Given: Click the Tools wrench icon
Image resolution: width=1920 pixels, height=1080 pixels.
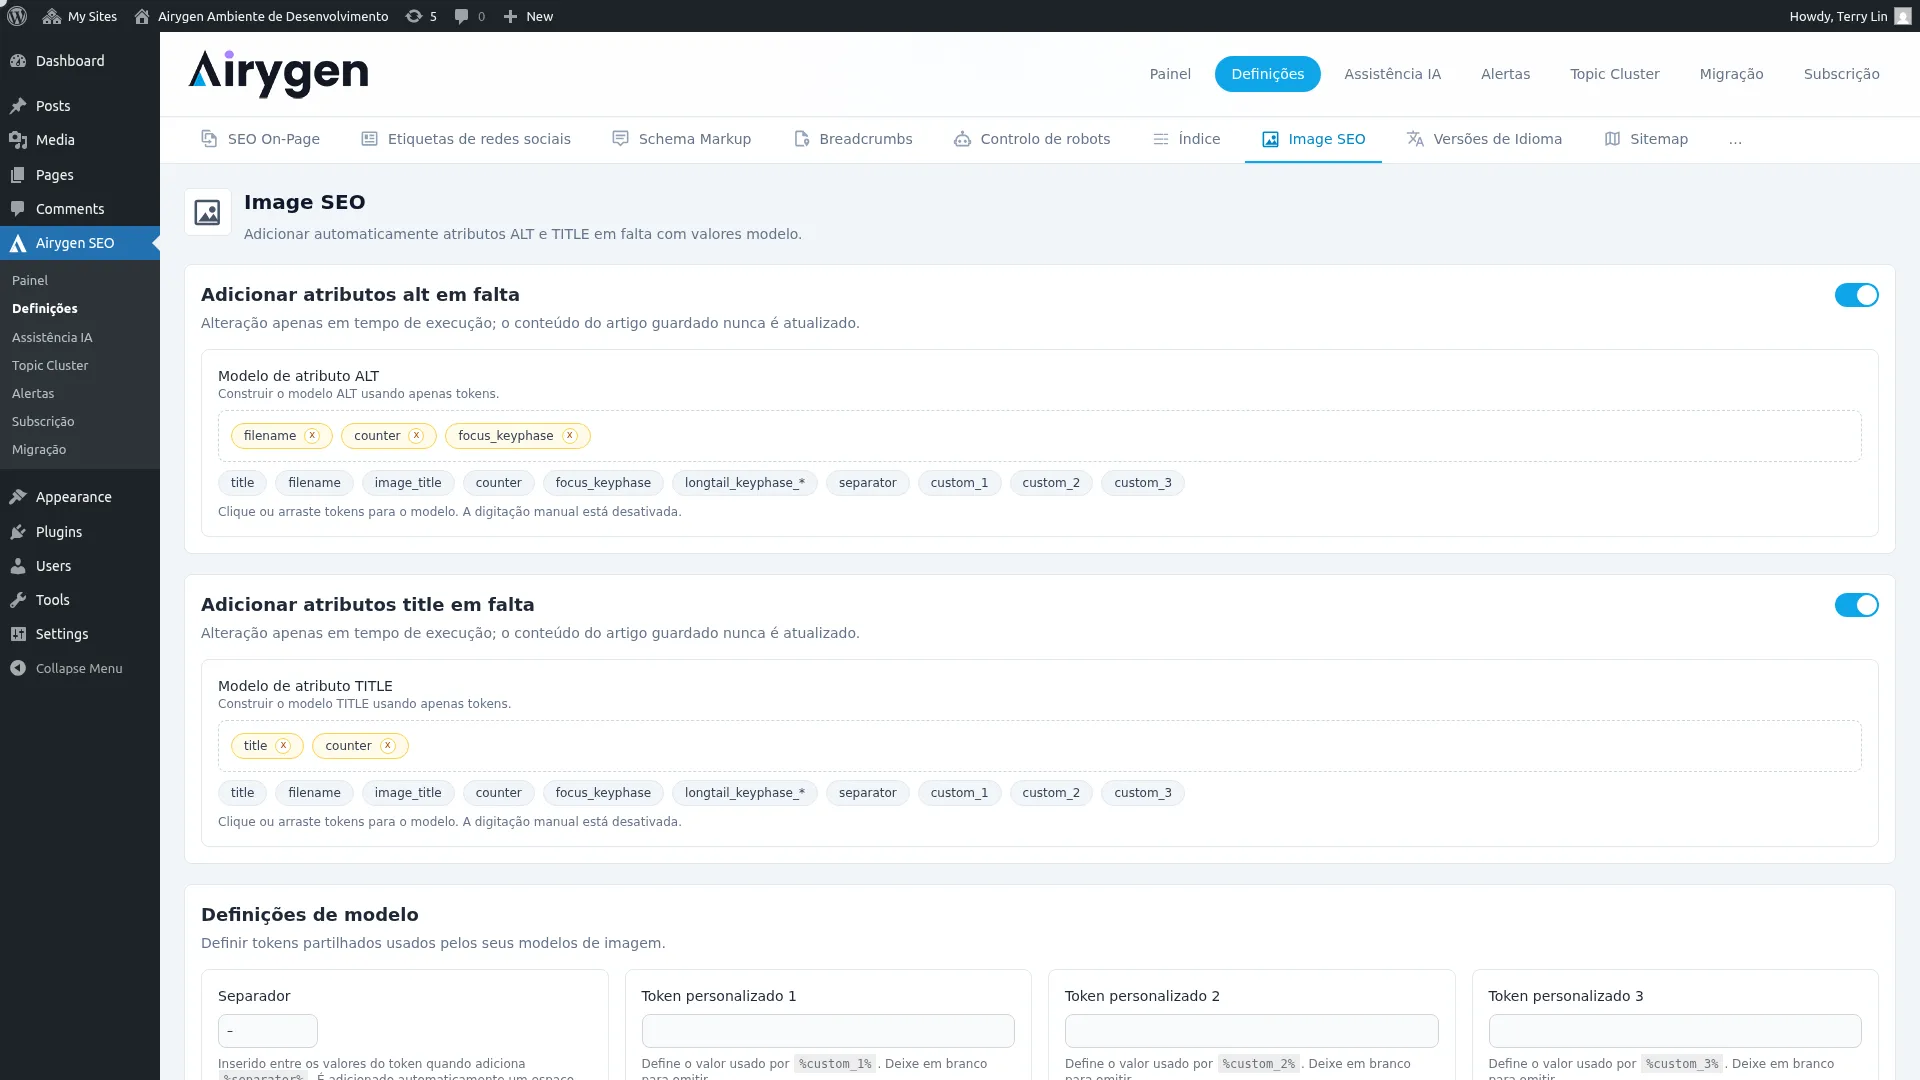Looking at the screenshot, I should [18, 600].
